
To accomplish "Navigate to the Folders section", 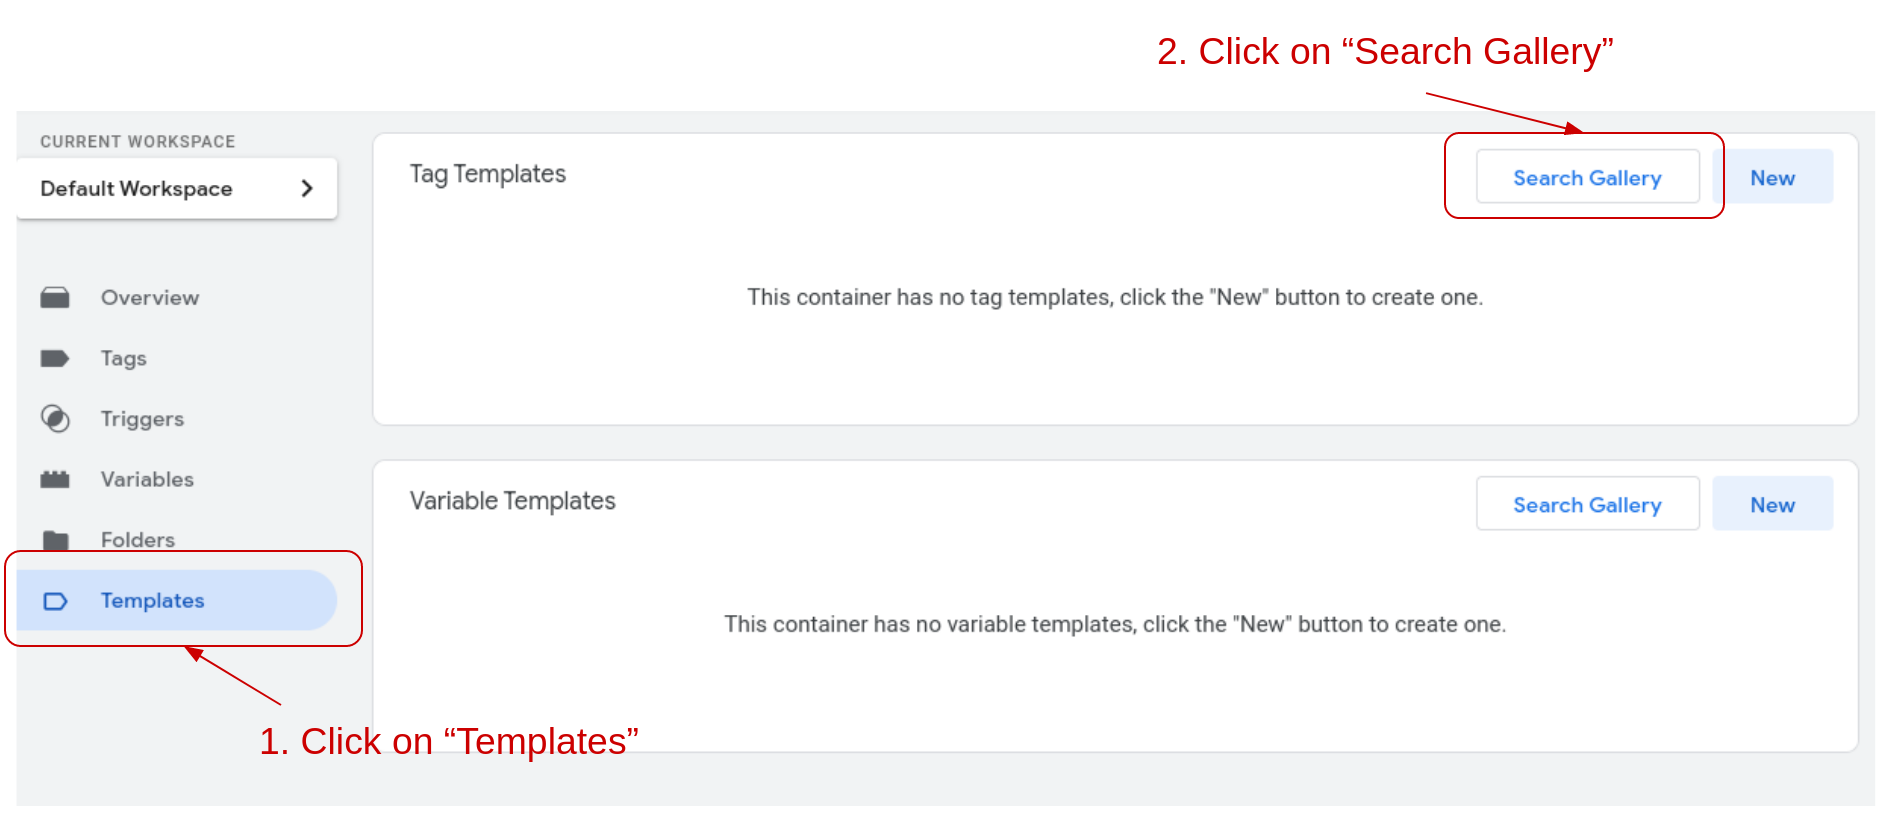I will point(138,540).
